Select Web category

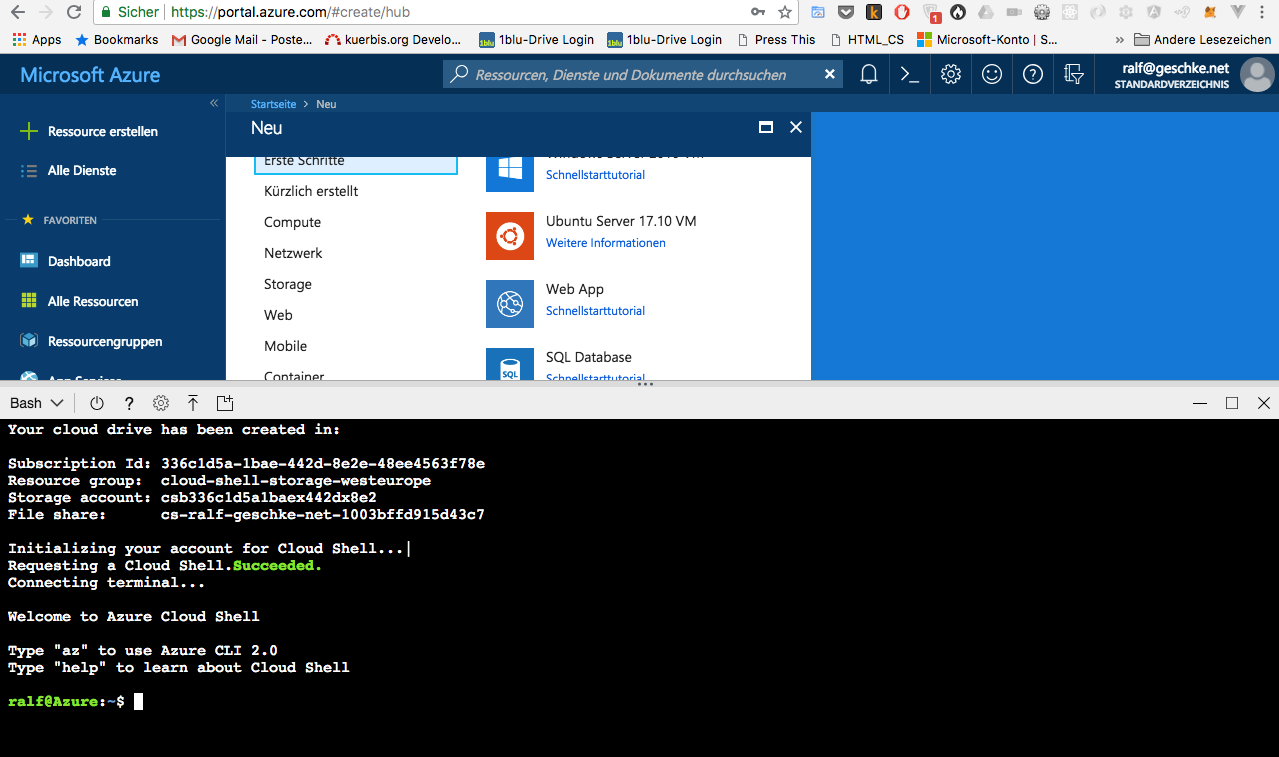[x=278, y=315]
